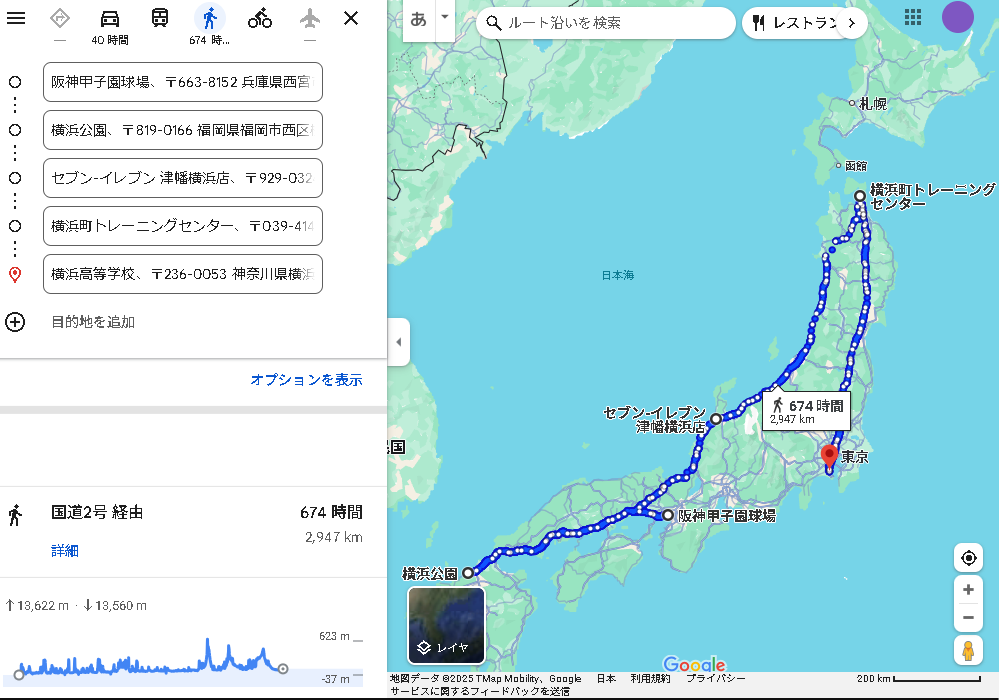This screenshot has width=999, height=700.
Task: Click the 横浜町トレーニングセンター waypoint field
Action: click(183, 226)
